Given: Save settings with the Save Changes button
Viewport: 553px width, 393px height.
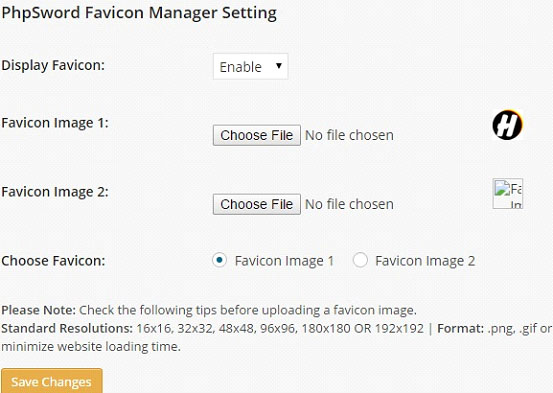Looking at the screenshot, I should click(51, 381).
